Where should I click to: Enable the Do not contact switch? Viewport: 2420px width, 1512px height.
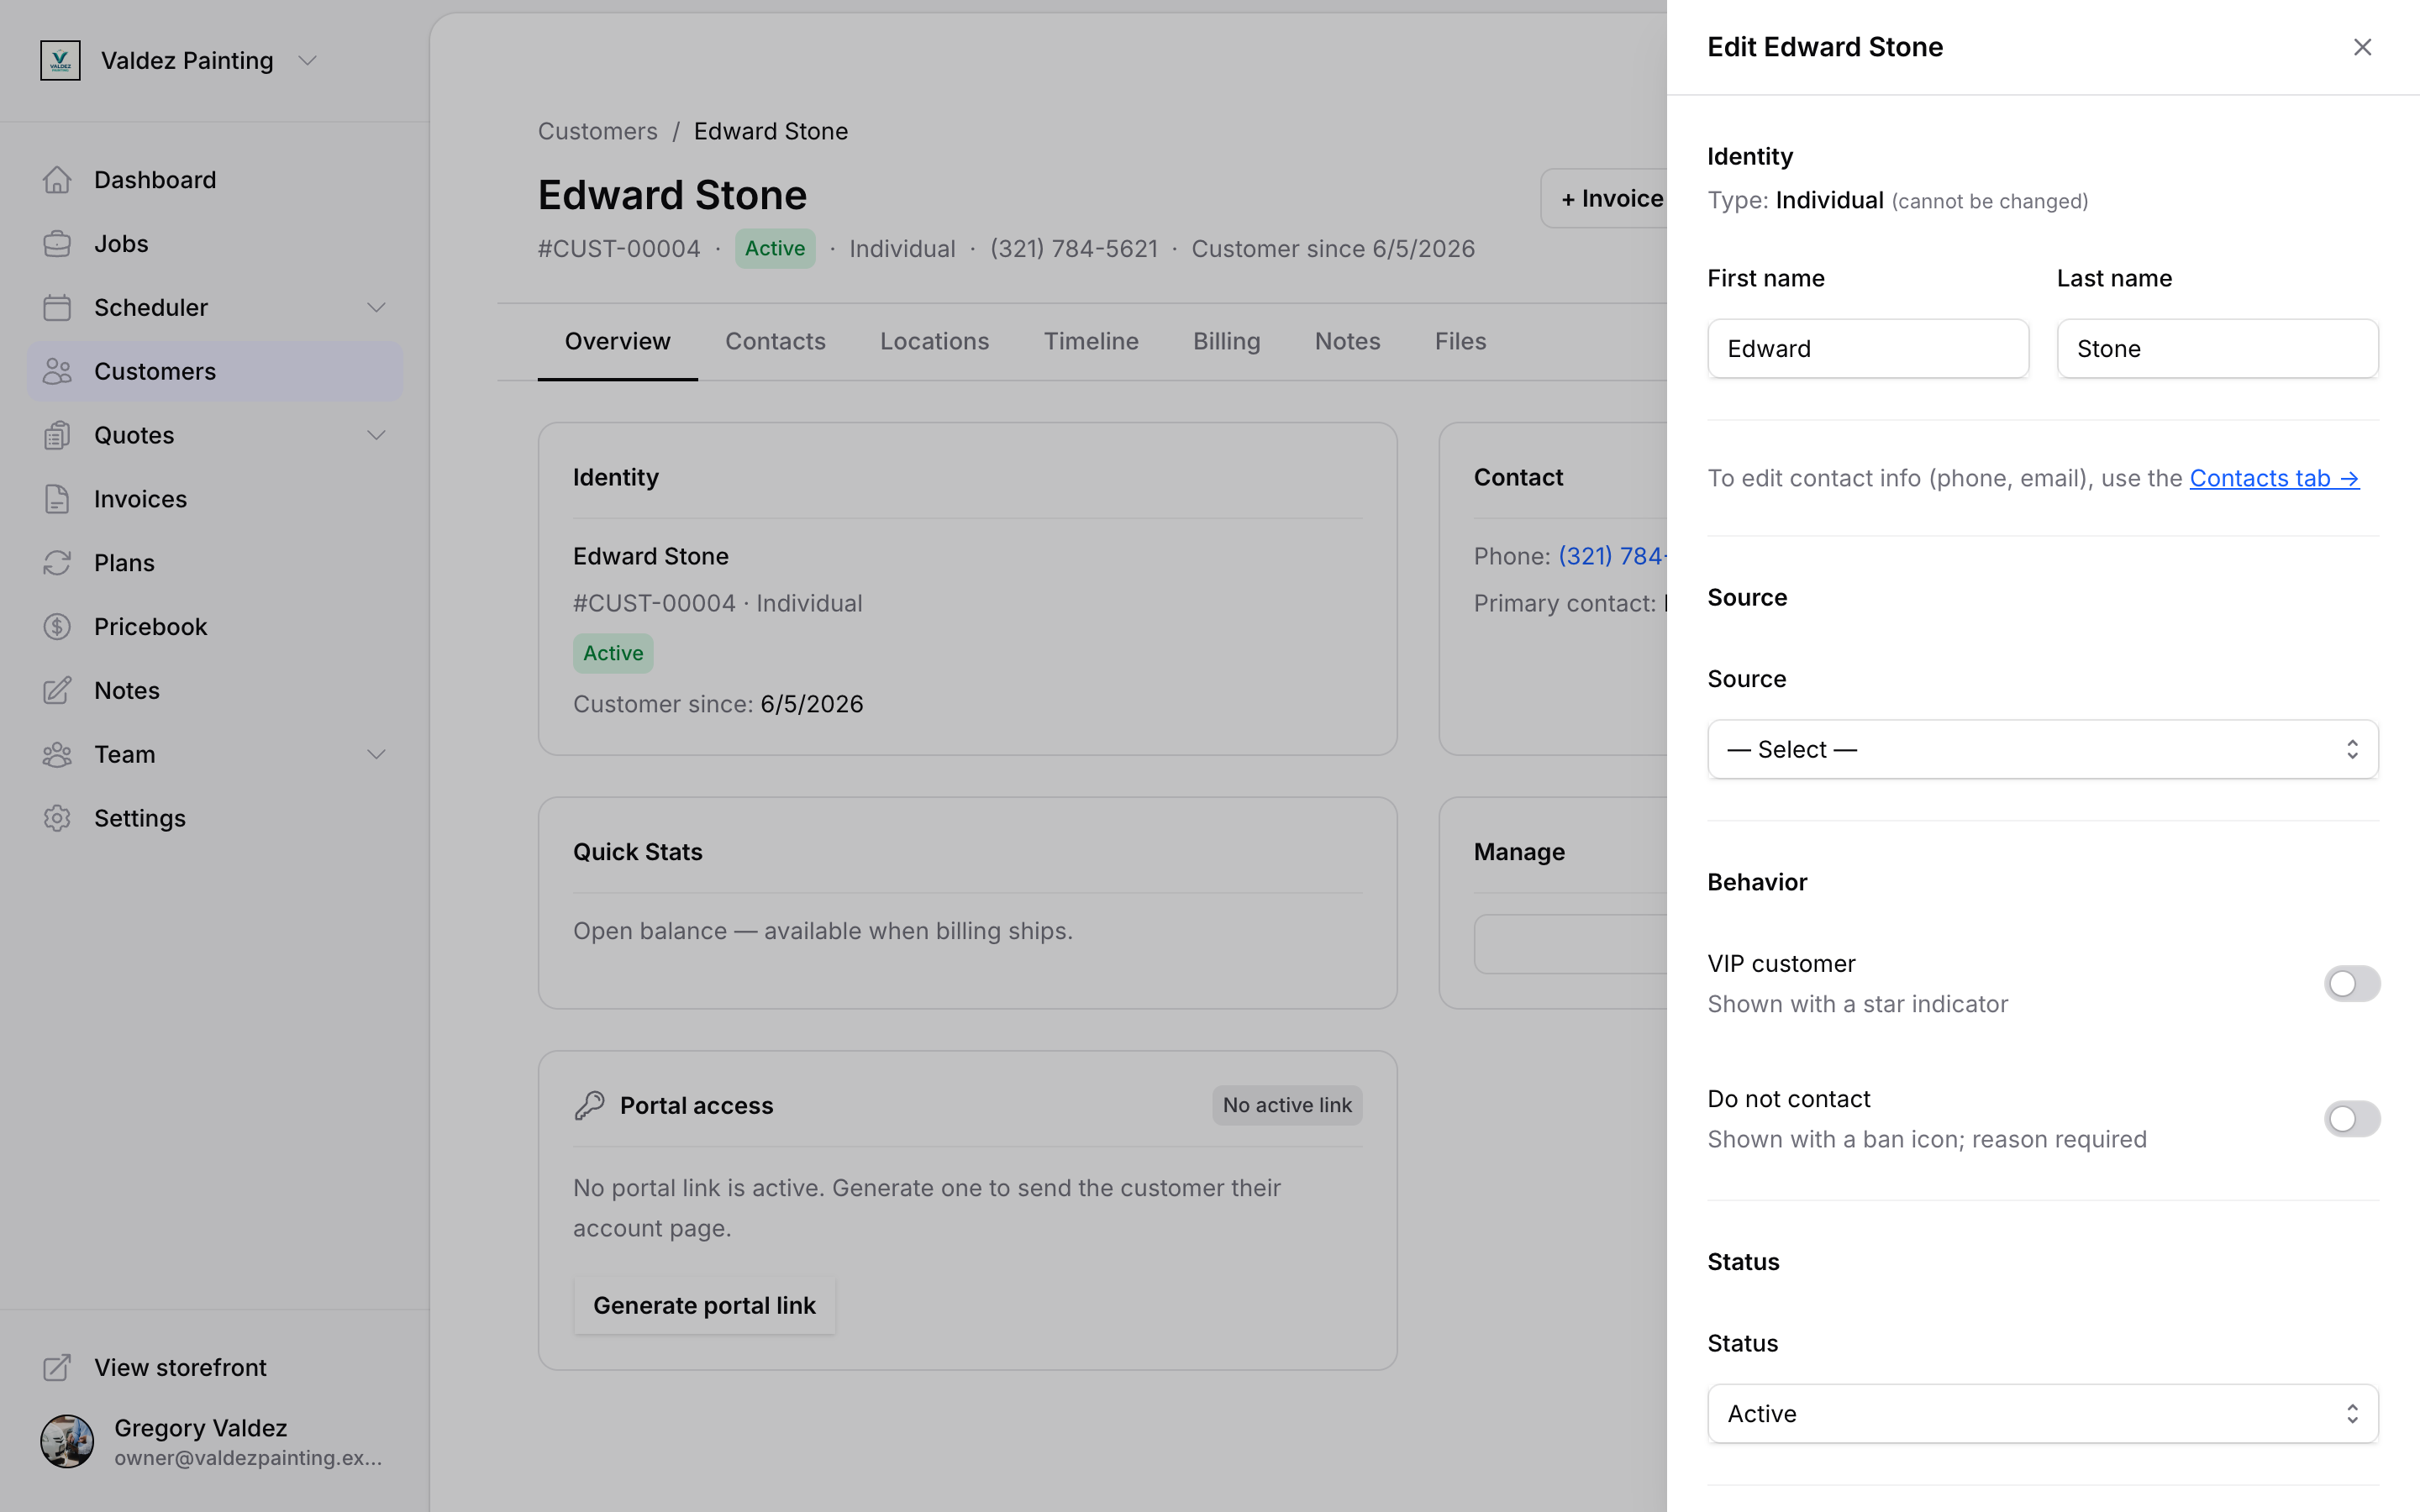pyautogui.click(x=2351, y=1119)
